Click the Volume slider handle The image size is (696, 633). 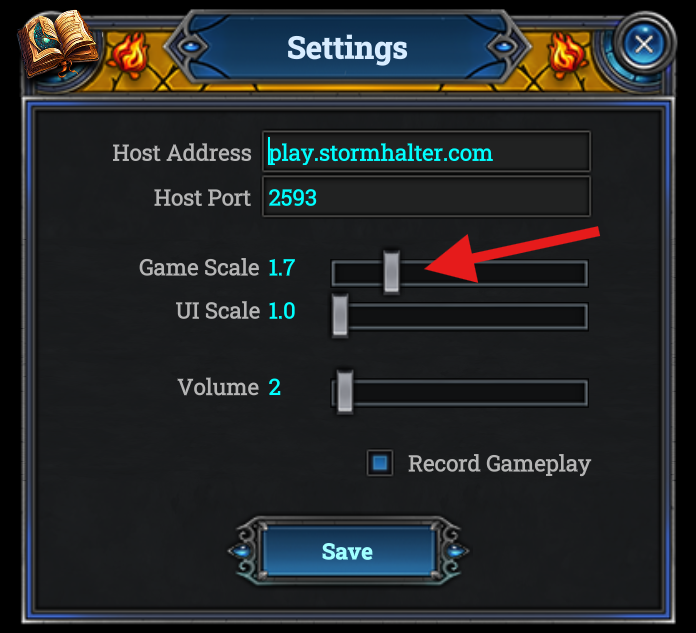click(345, 391)
